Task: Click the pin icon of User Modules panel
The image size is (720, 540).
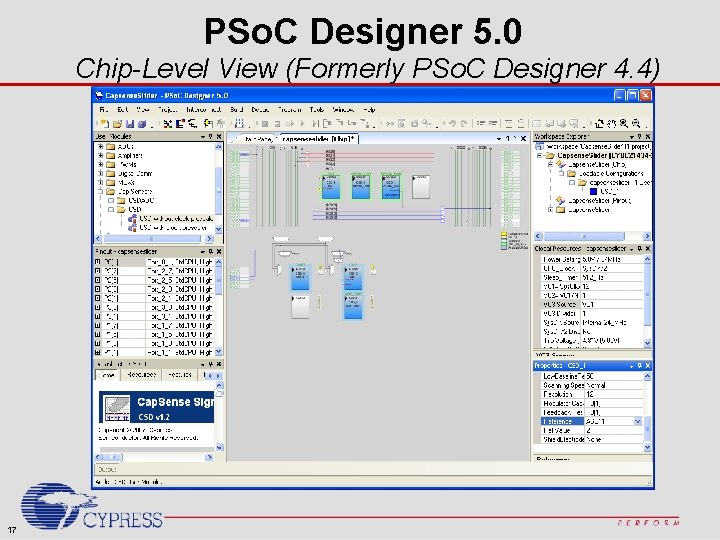Action: pos(211,136)
